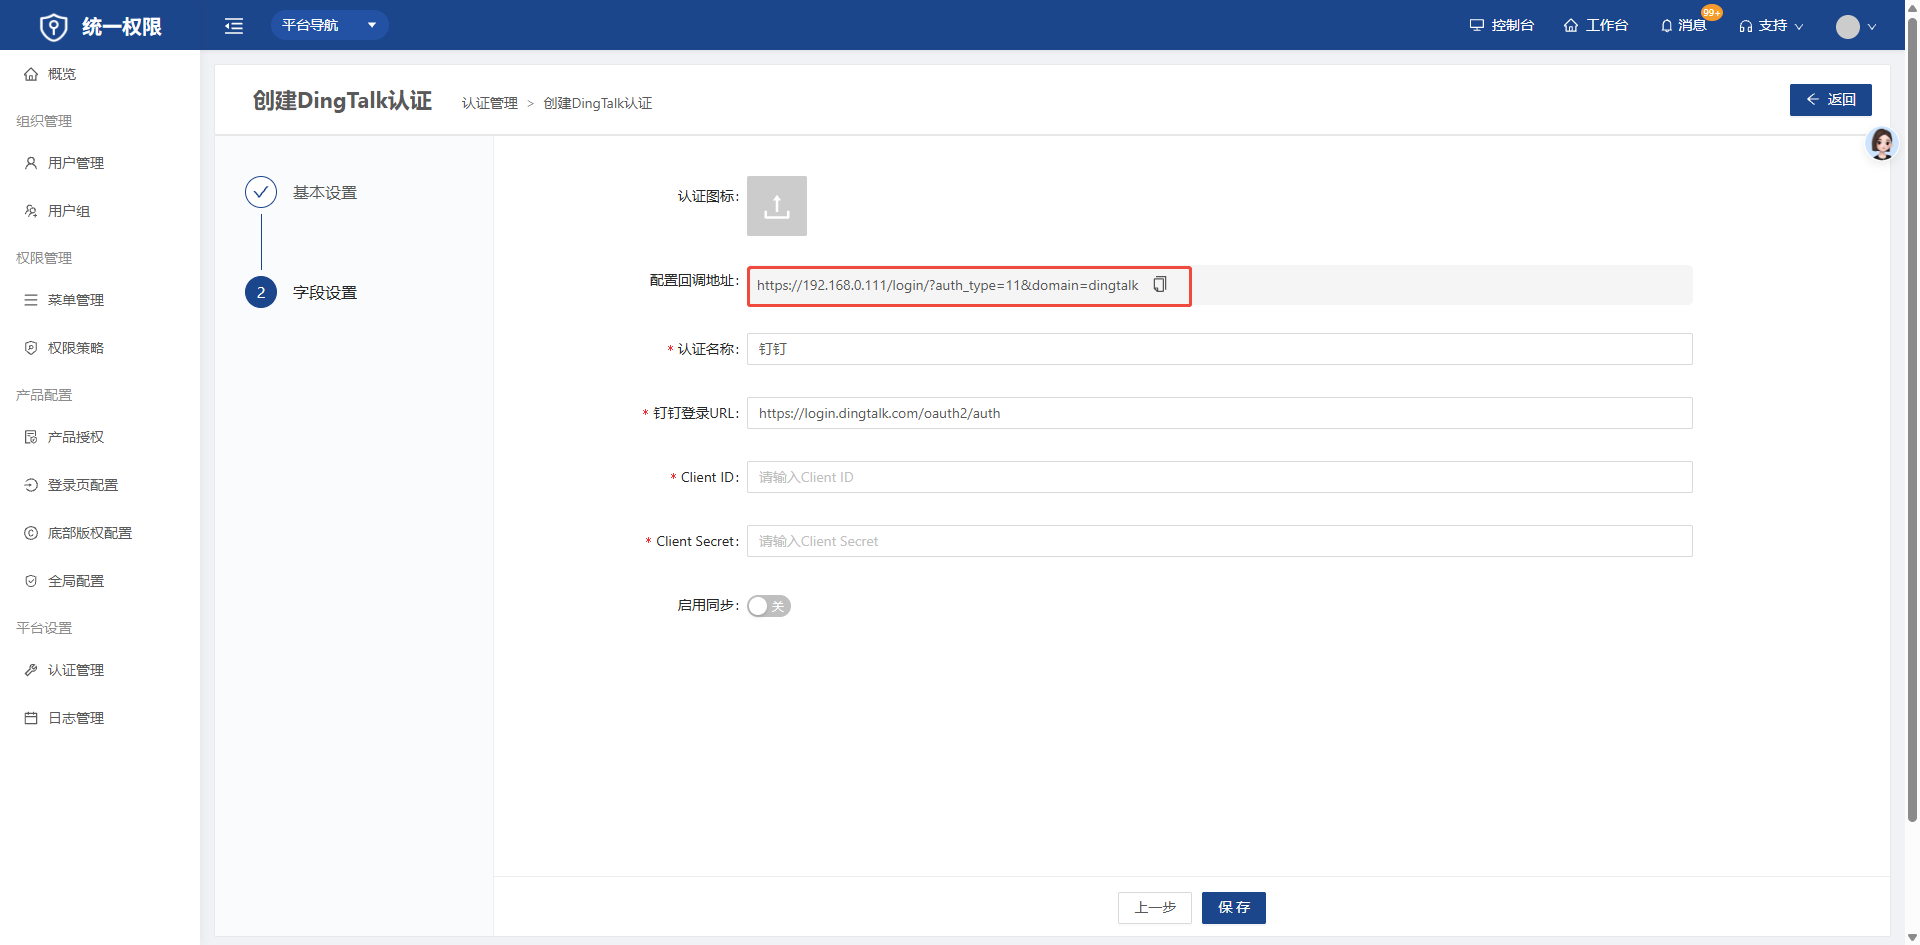Open 用户管理 in the sidebar
Screen dimensions: 1920x945
tap(76, 163)
